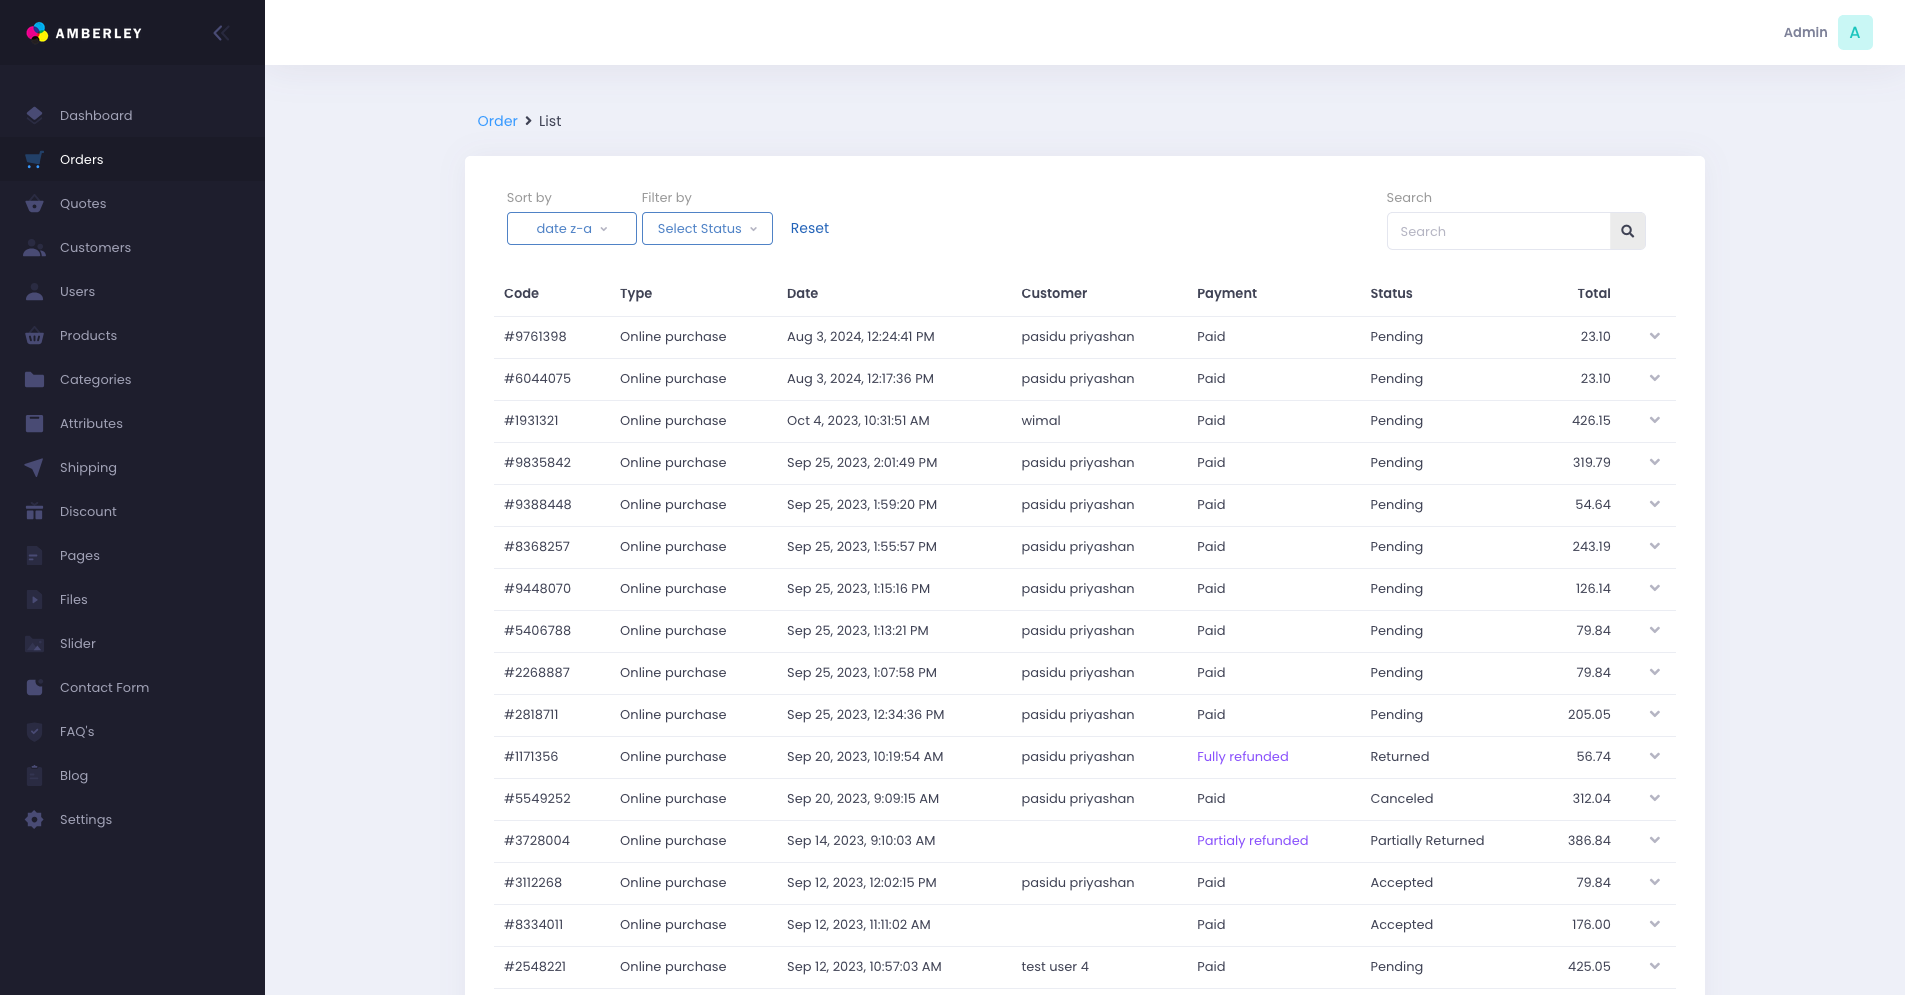Viewport: 1905px width, 995px height.
Task: Click the Reset filters link
Action: pos(809,228)
